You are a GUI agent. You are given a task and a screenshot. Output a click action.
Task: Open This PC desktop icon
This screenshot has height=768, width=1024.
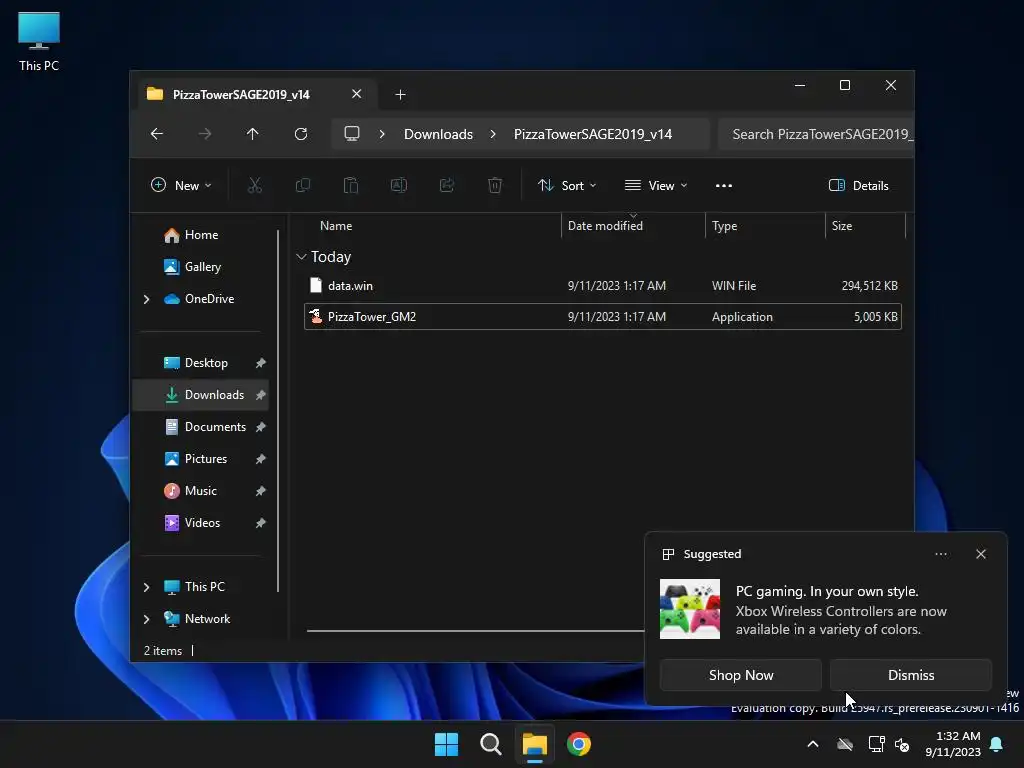(x=39, y=42)
